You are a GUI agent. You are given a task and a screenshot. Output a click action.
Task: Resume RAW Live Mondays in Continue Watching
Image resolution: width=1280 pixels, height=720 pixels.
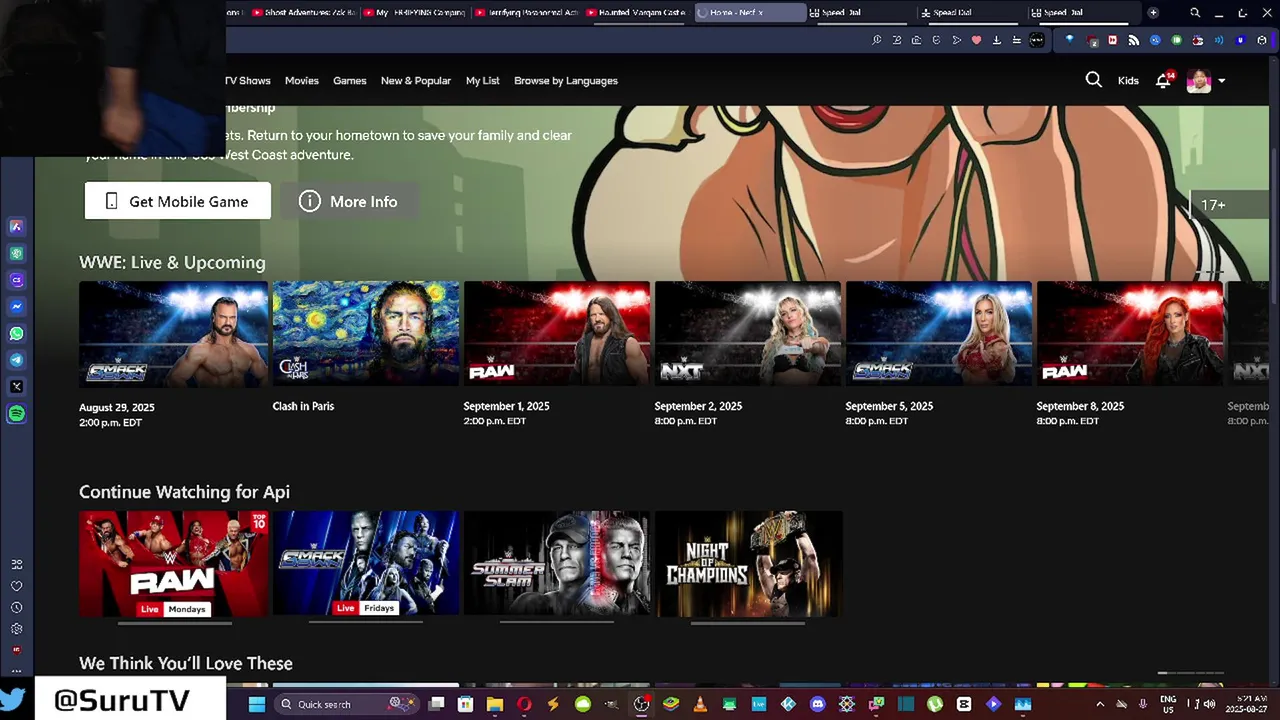(173, 563)
